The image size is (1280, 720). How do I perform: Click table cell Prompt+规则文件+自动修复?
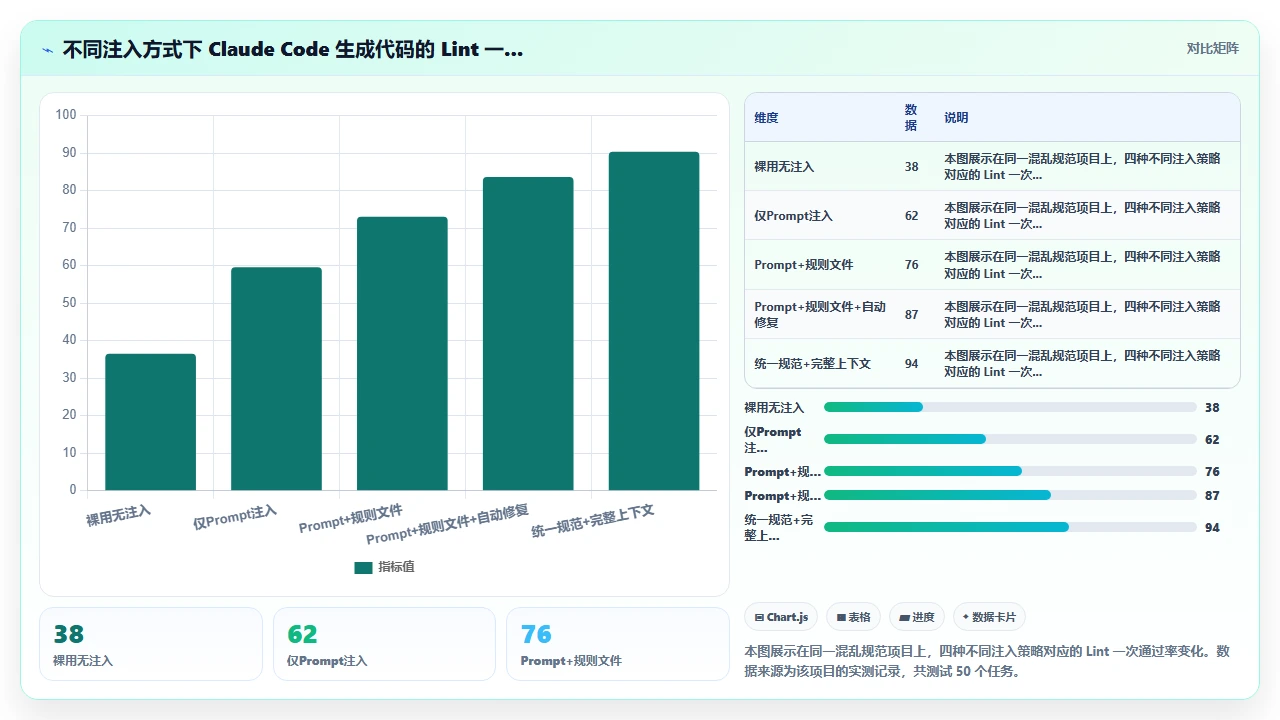tap(820, 314)
